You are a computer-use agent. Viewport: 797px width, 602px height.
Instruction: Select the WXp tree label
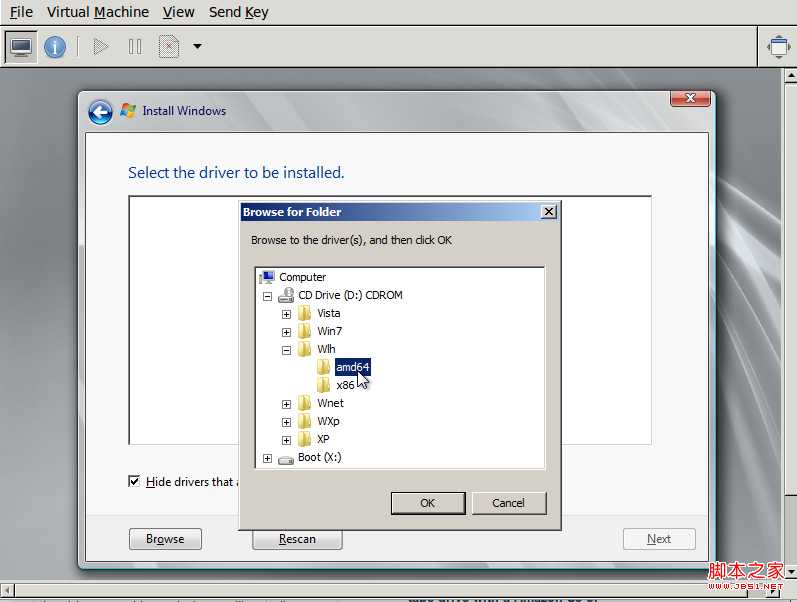328,422
